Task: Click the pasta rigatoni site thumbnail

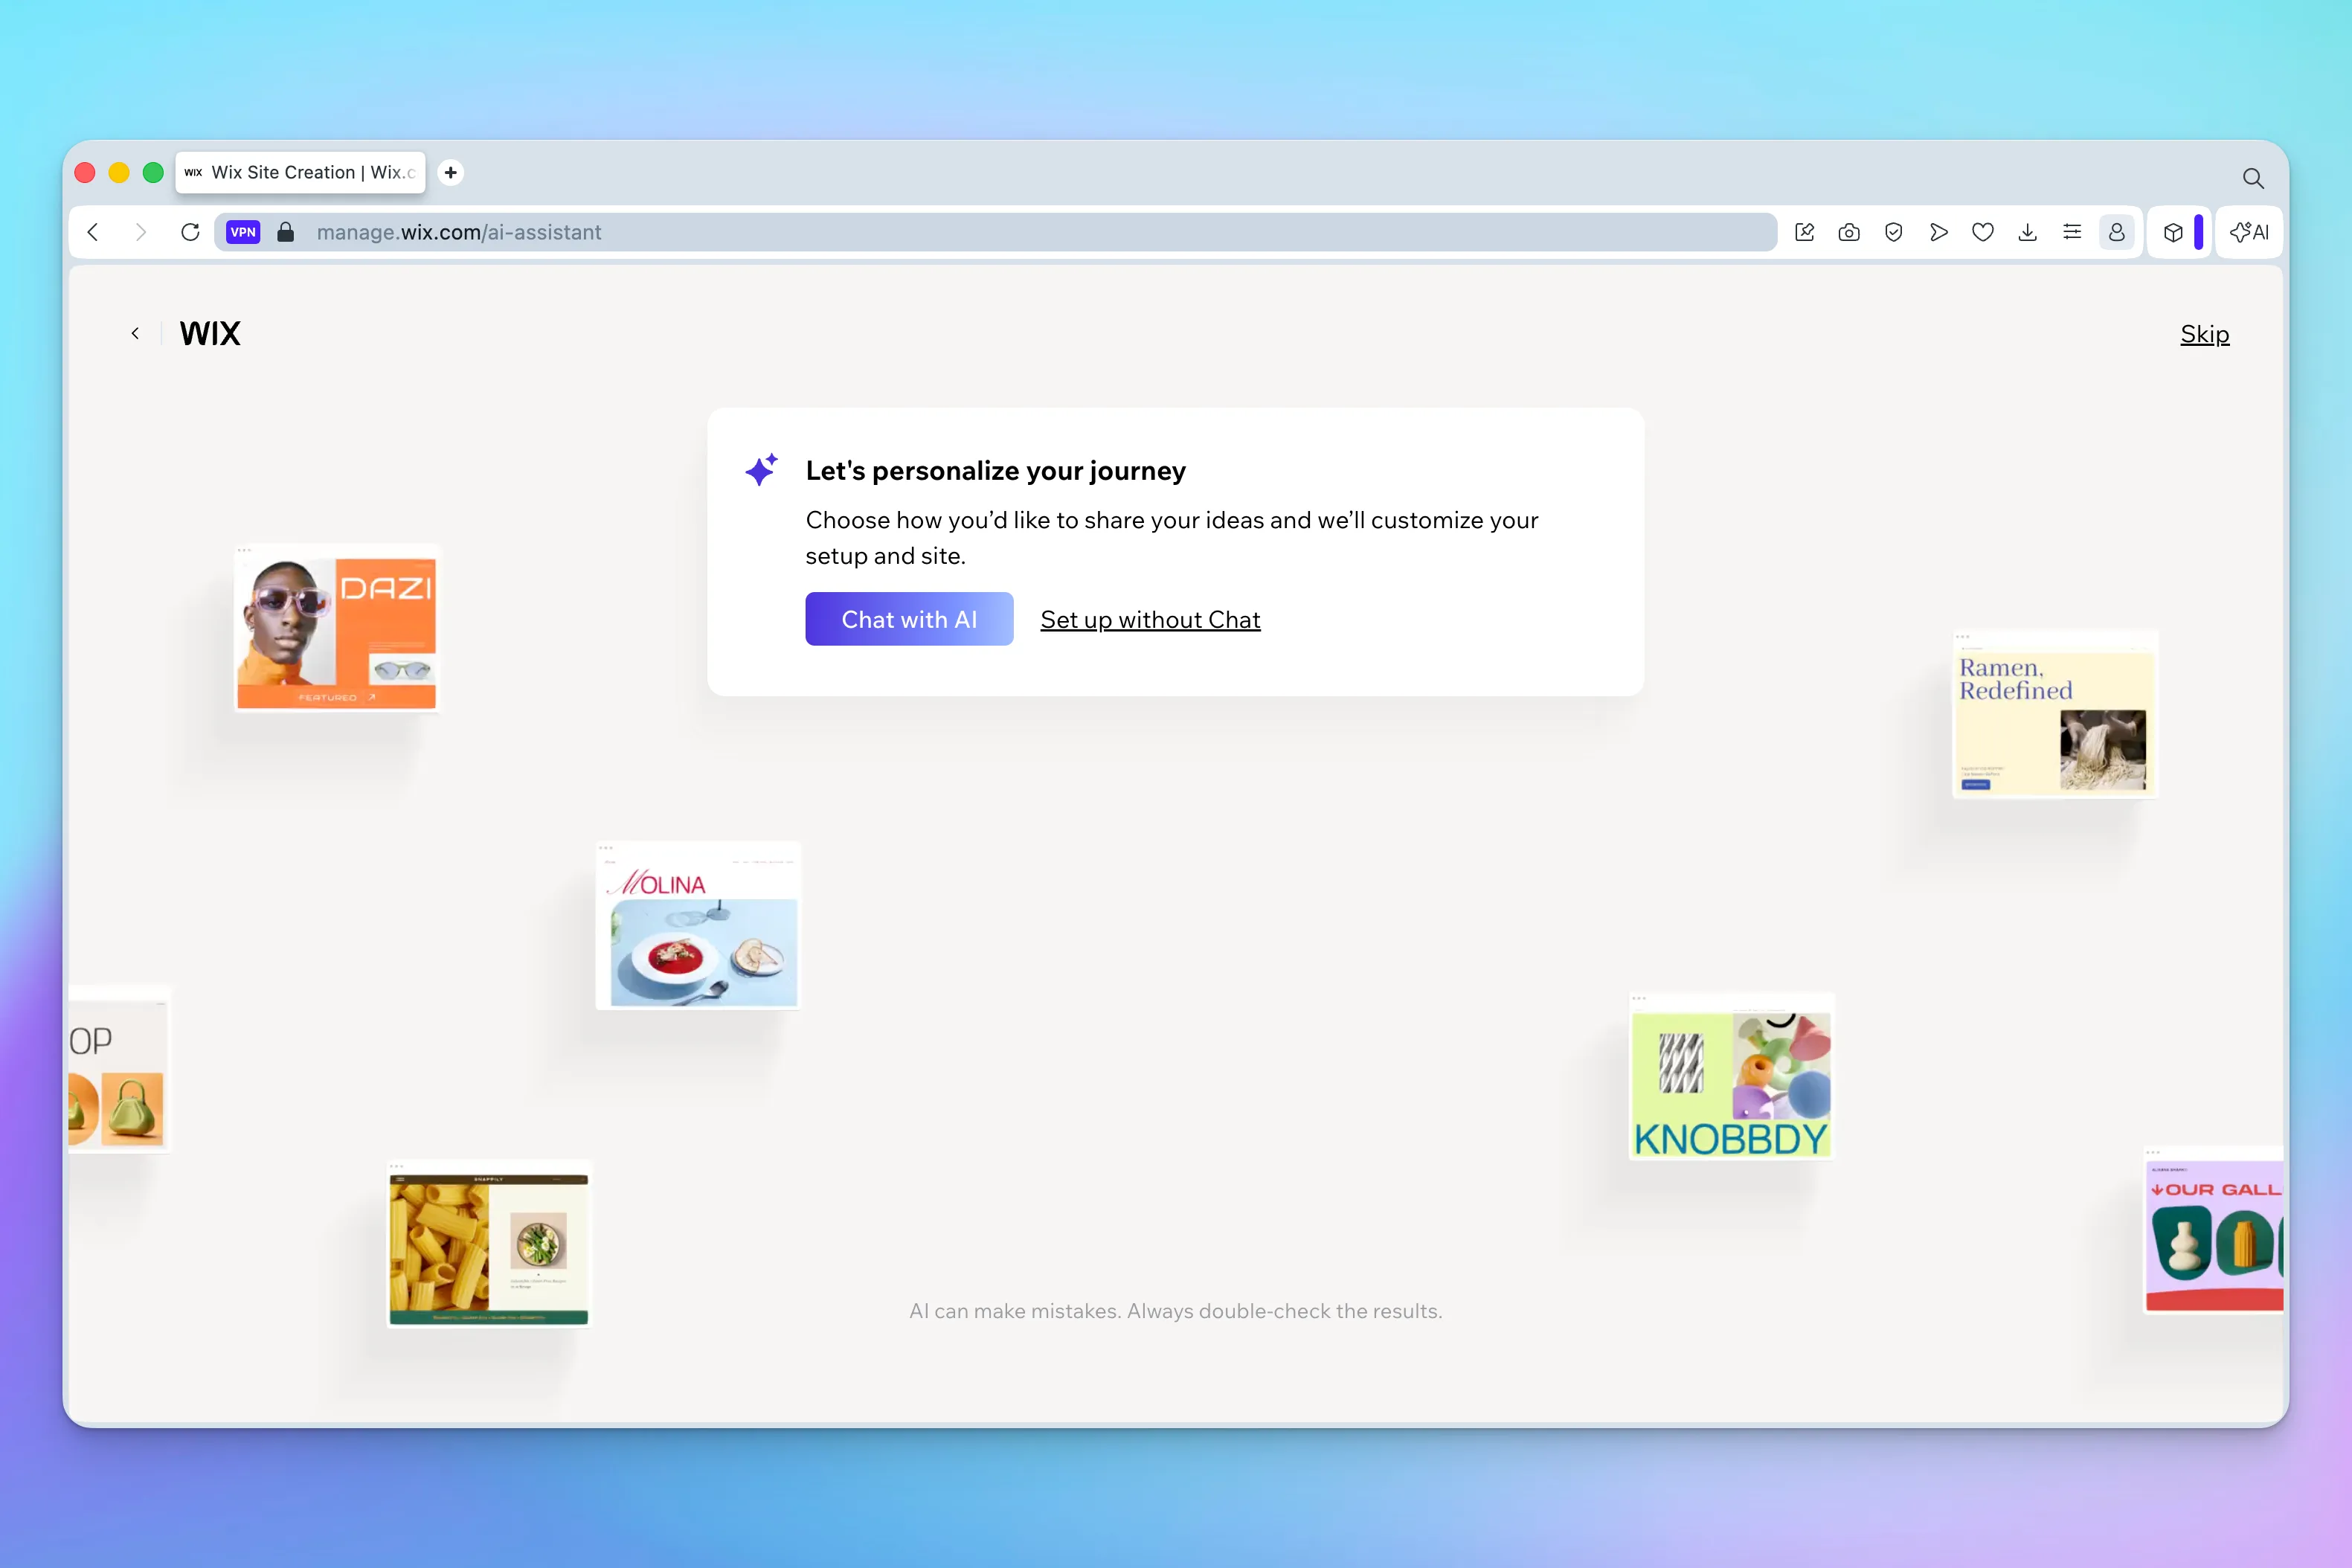Action: point(489,1244)
